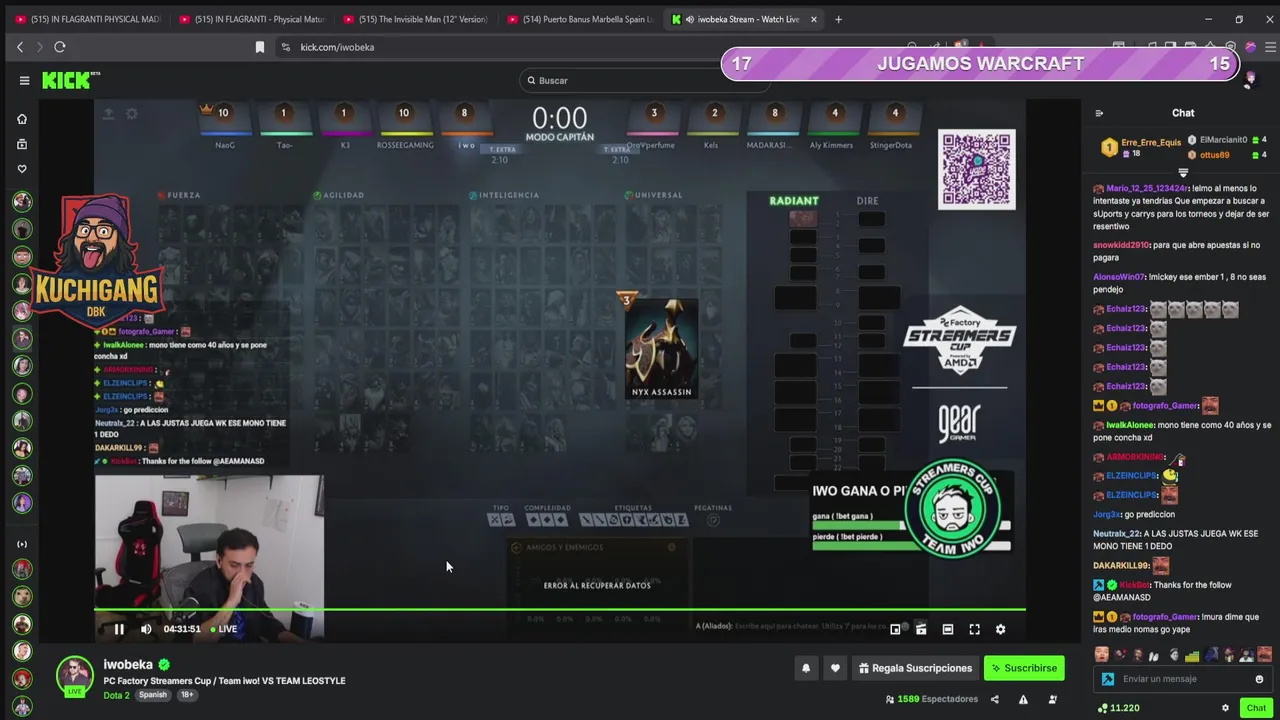
Task: Select the first quick emote in chat
Action: point(1101,655)
